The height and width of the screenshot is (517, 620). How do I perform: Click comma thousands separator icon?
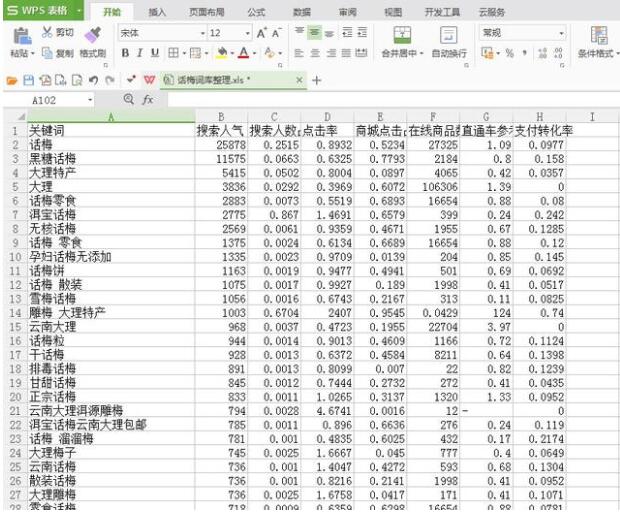(525, 53)
